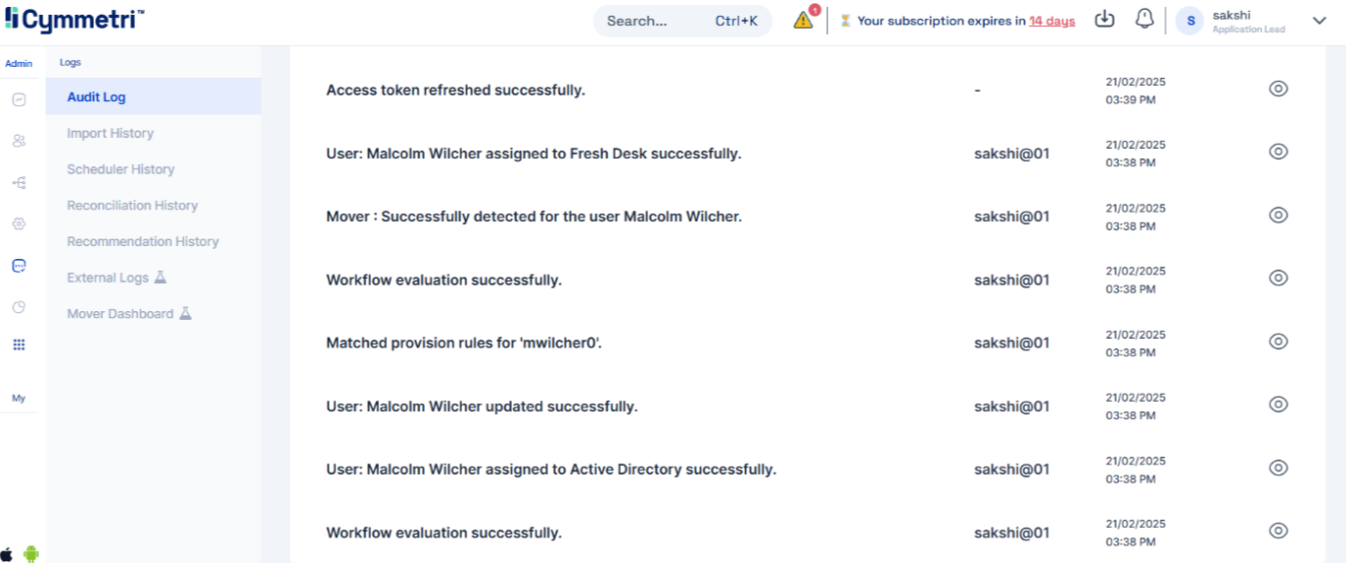
Task: Open the notifications bell
Action: tap(1144, 20)
